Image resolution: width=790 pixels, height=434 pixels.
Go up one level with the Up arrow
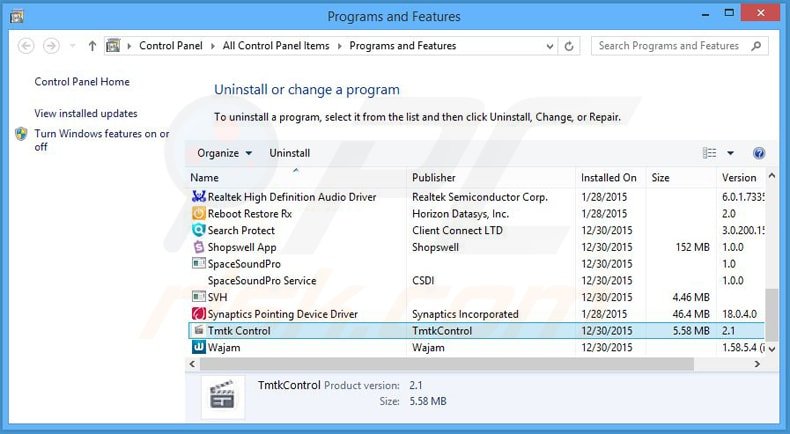[92, 46]
